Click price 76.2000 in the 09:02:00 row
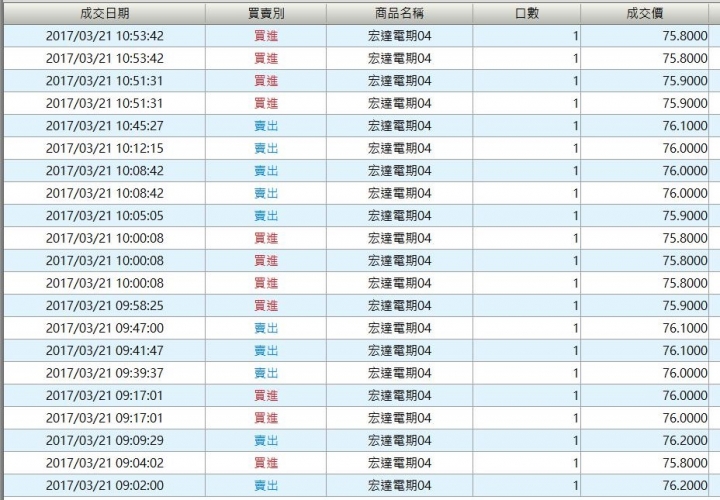 click(685, 486)
